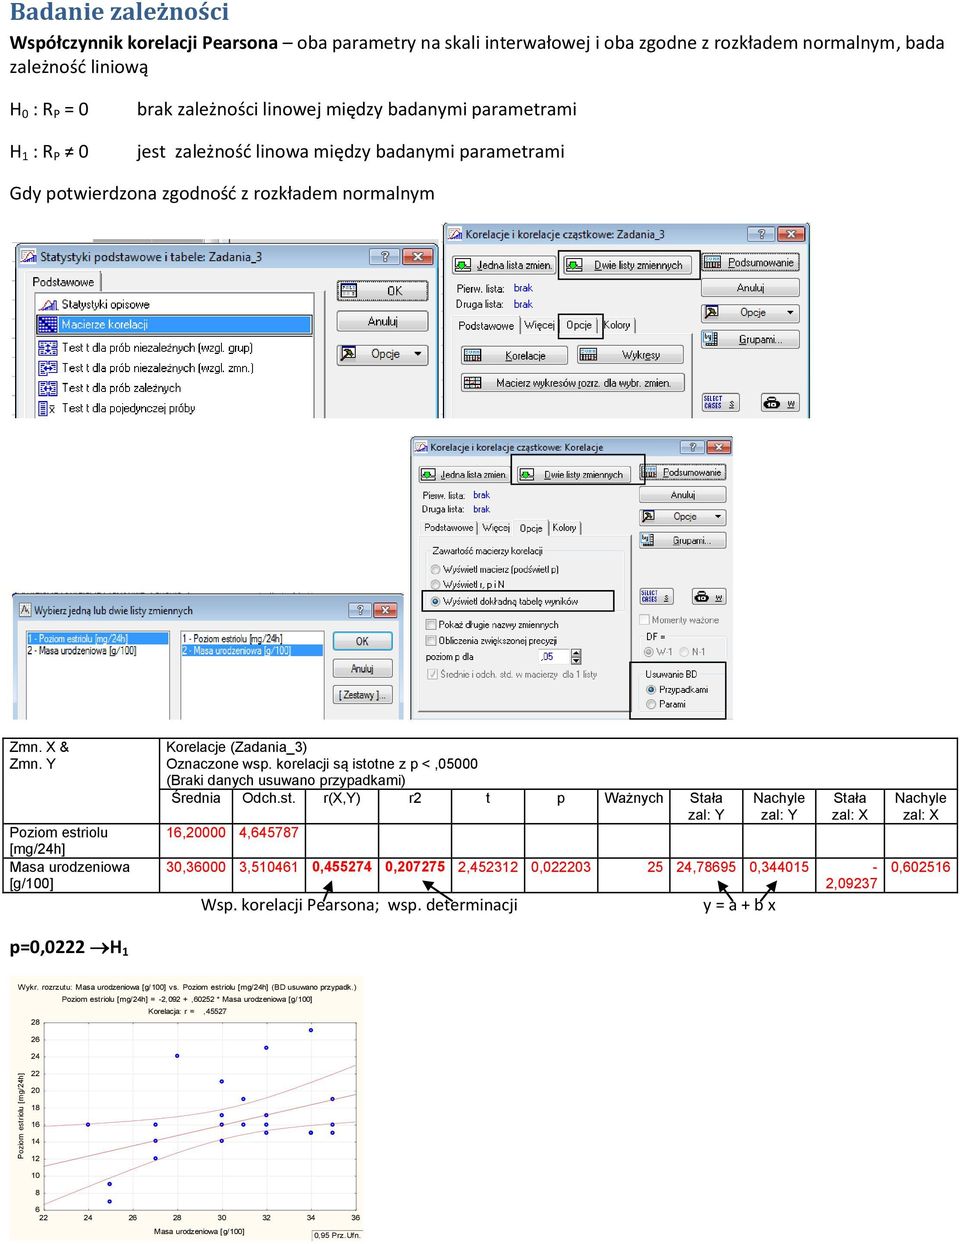Image resolution: width=960 pixels, height=1244 pixels.
Task: Click the Korelacje spreadsheet button
Action: tap(514, 355)
